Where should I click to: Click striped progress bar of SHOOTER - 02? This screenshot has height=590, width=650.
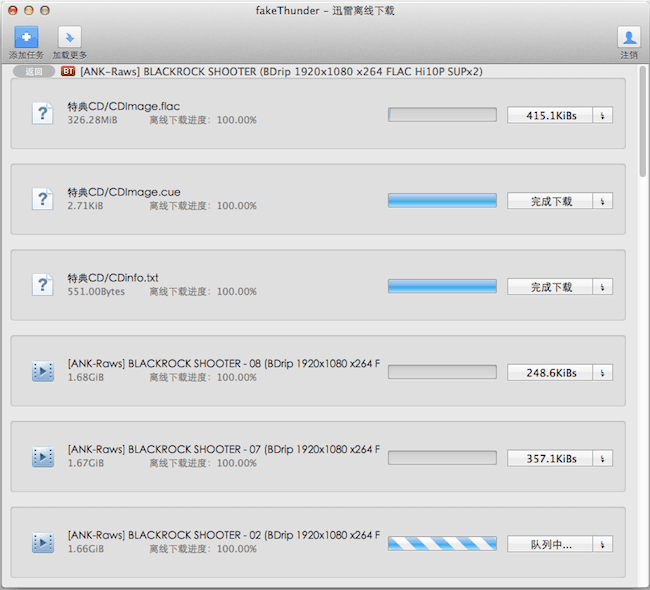pyautogui.click(x=442, y=544)
